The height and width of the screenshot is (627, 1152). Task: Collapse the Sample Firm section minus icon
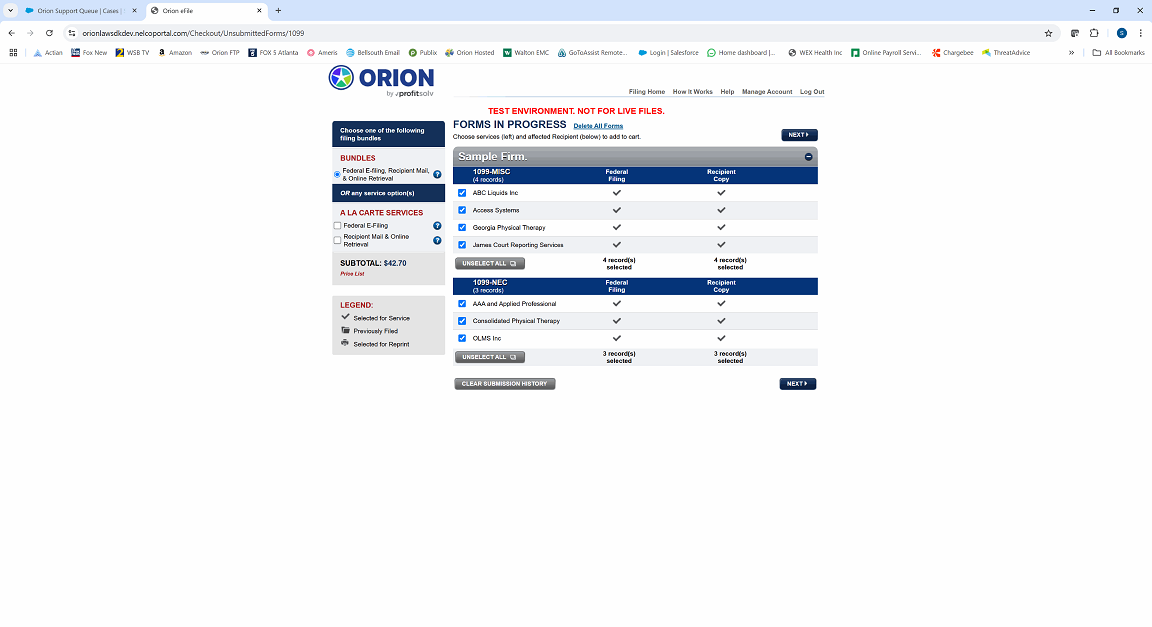(x=808, y=157)
